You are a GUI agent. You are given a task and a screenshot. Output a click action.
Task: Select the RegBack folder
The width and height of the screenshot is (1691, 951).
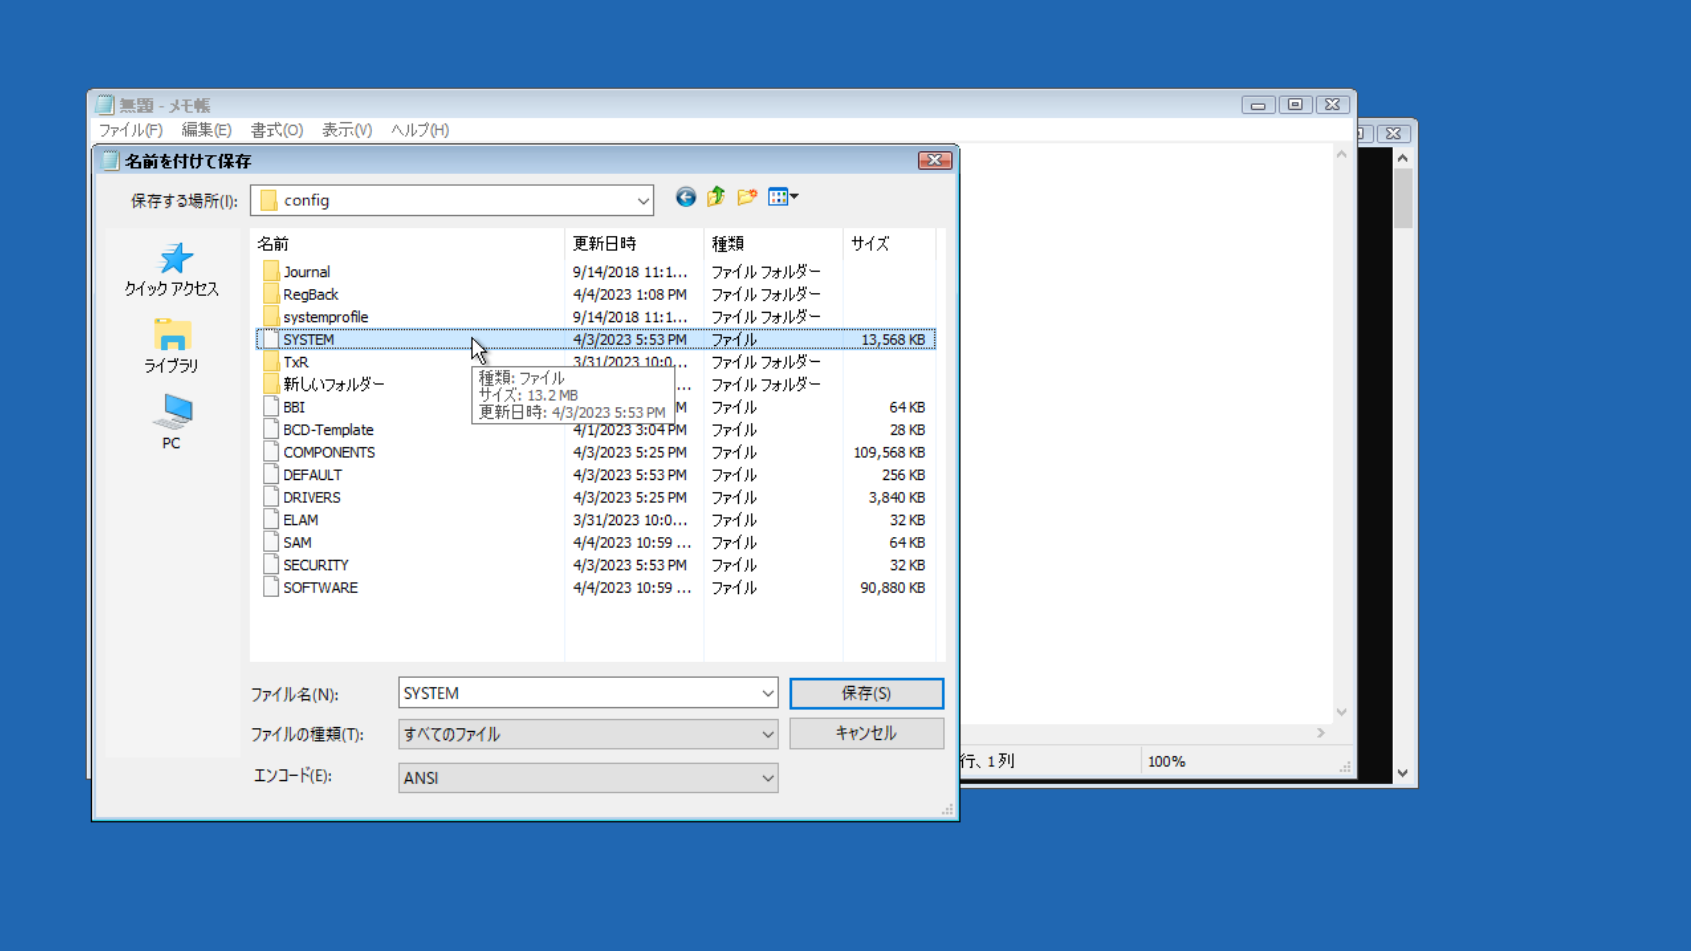coord(310,295)
